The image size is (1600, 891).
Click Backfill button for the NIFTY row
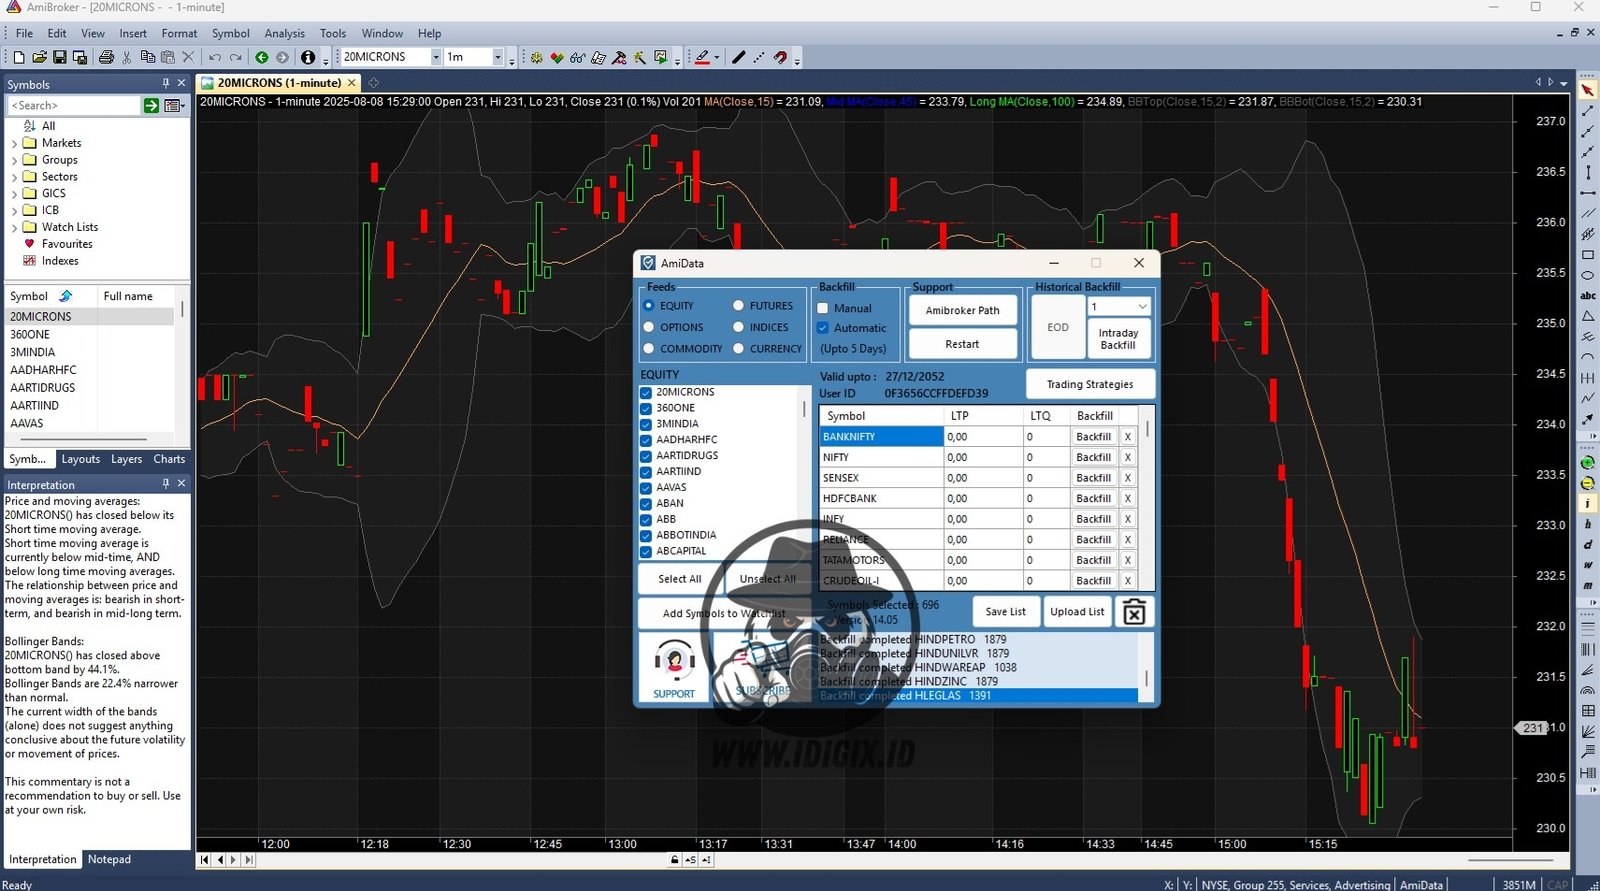click(x=1093, y=457)
